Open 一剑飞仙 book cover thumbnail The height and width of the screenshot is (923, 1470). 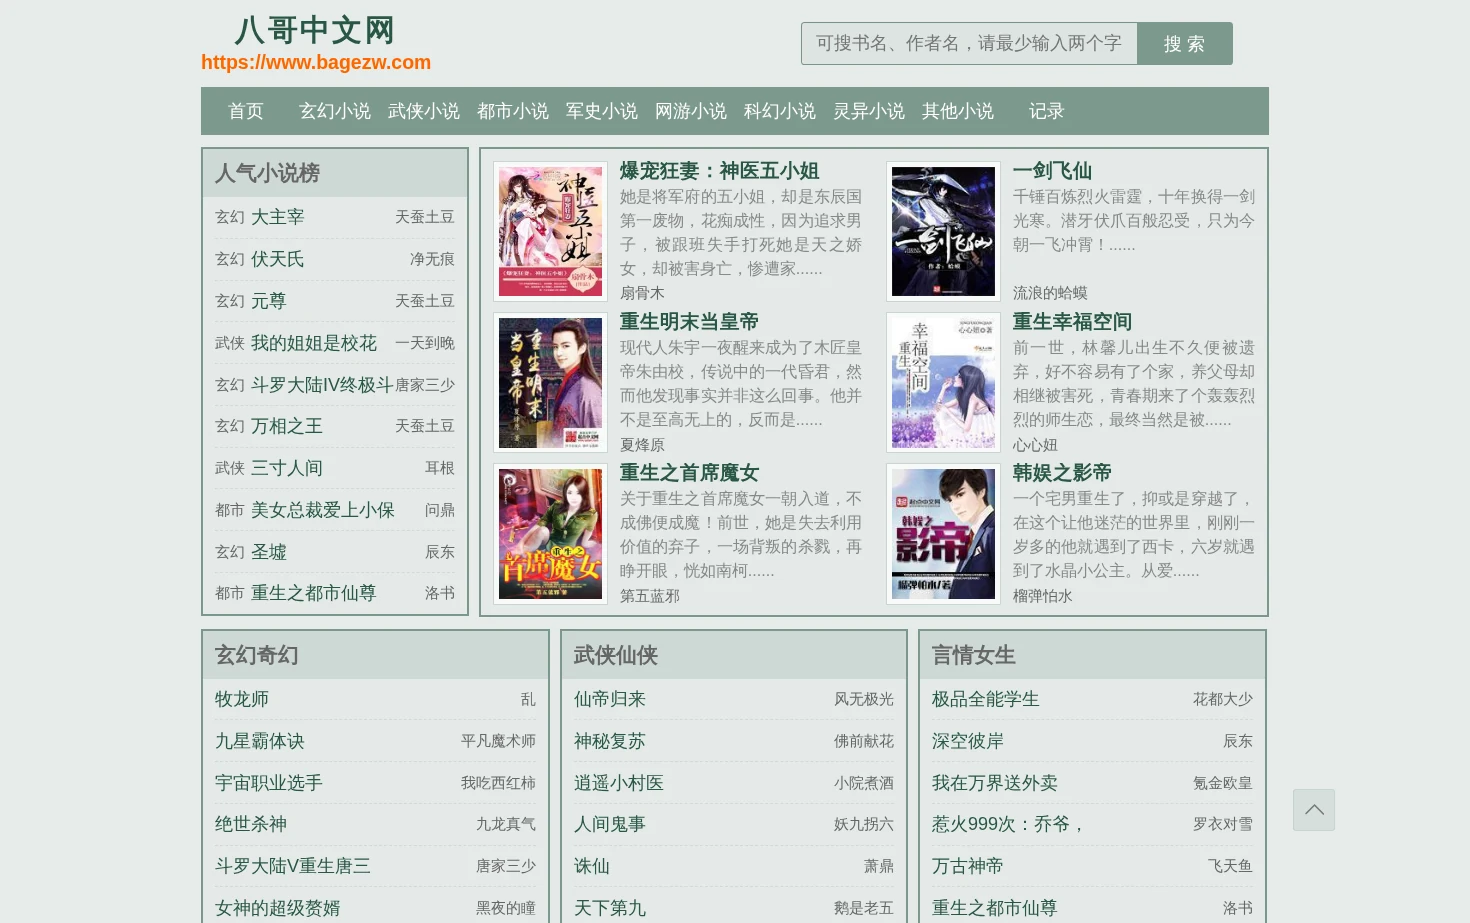click(x=943, y=231)
